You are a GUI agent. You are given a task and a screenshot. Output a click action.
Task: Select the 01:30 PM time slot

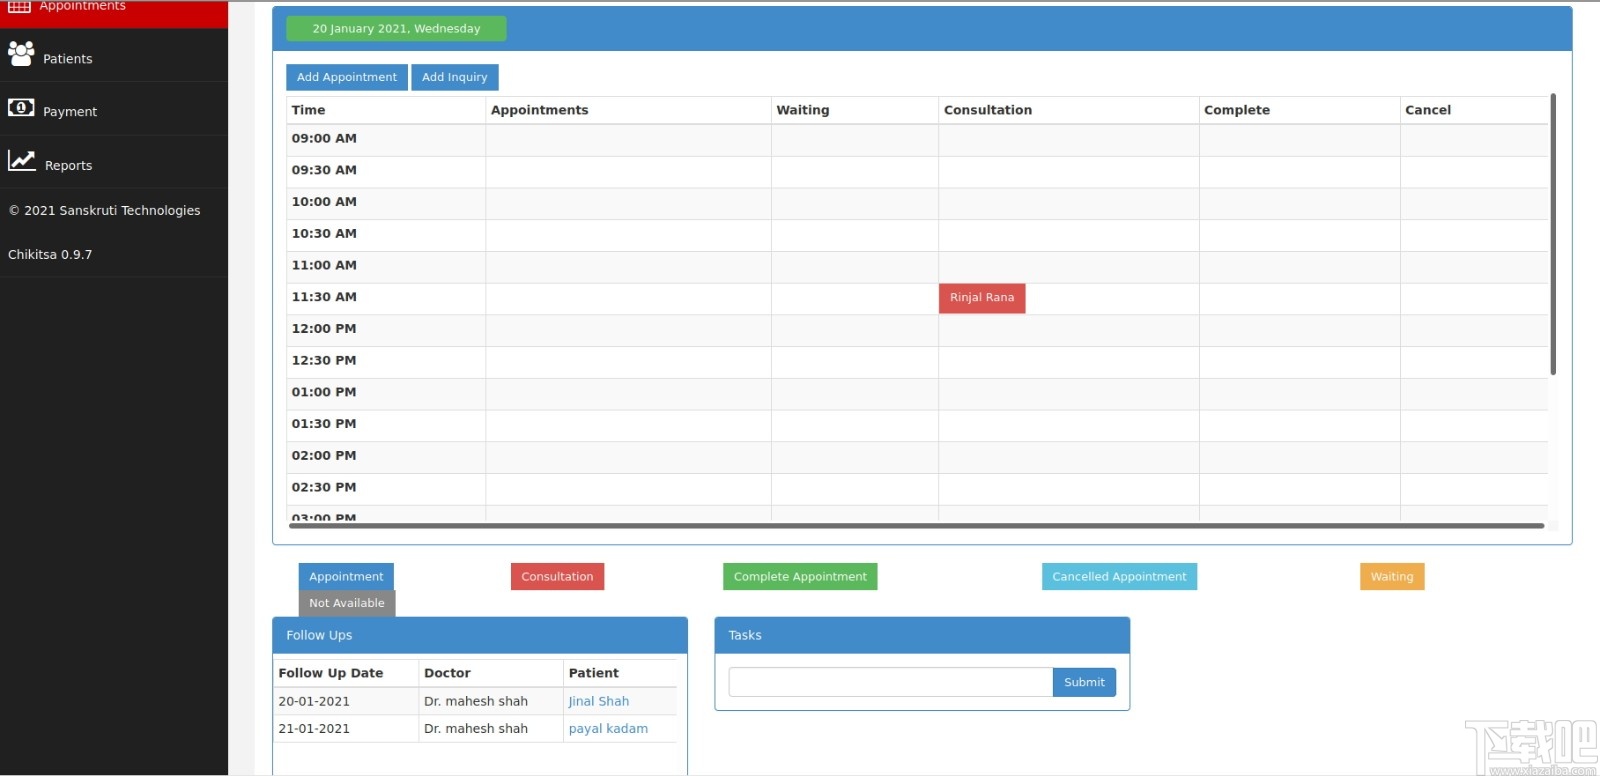[x=324, y=424]
